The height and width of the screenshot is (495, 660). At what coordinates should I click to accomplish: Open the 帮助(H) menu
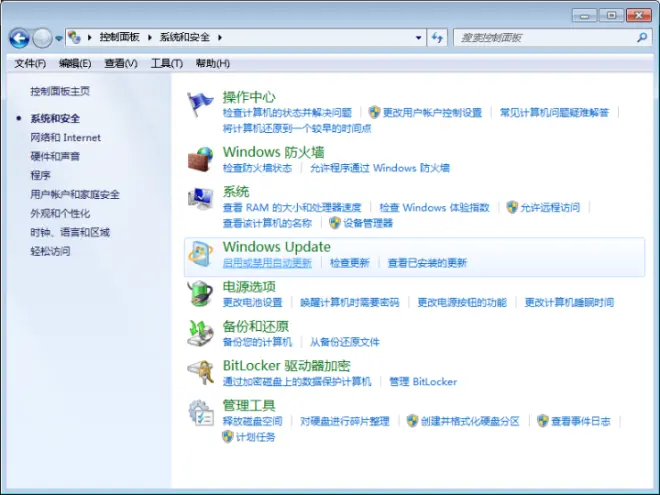click(213, 64)
